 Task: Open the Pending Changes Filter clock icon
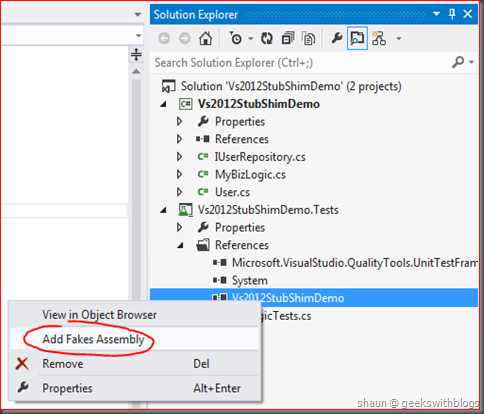click(236, 38)
